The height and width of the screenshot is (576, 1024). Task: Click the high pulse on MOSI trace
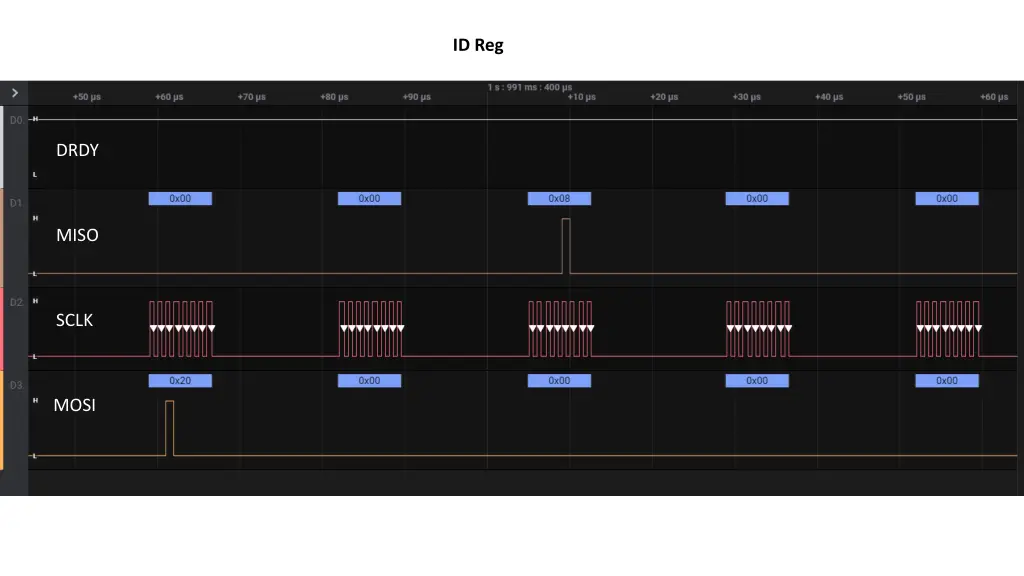click(170, 428)
